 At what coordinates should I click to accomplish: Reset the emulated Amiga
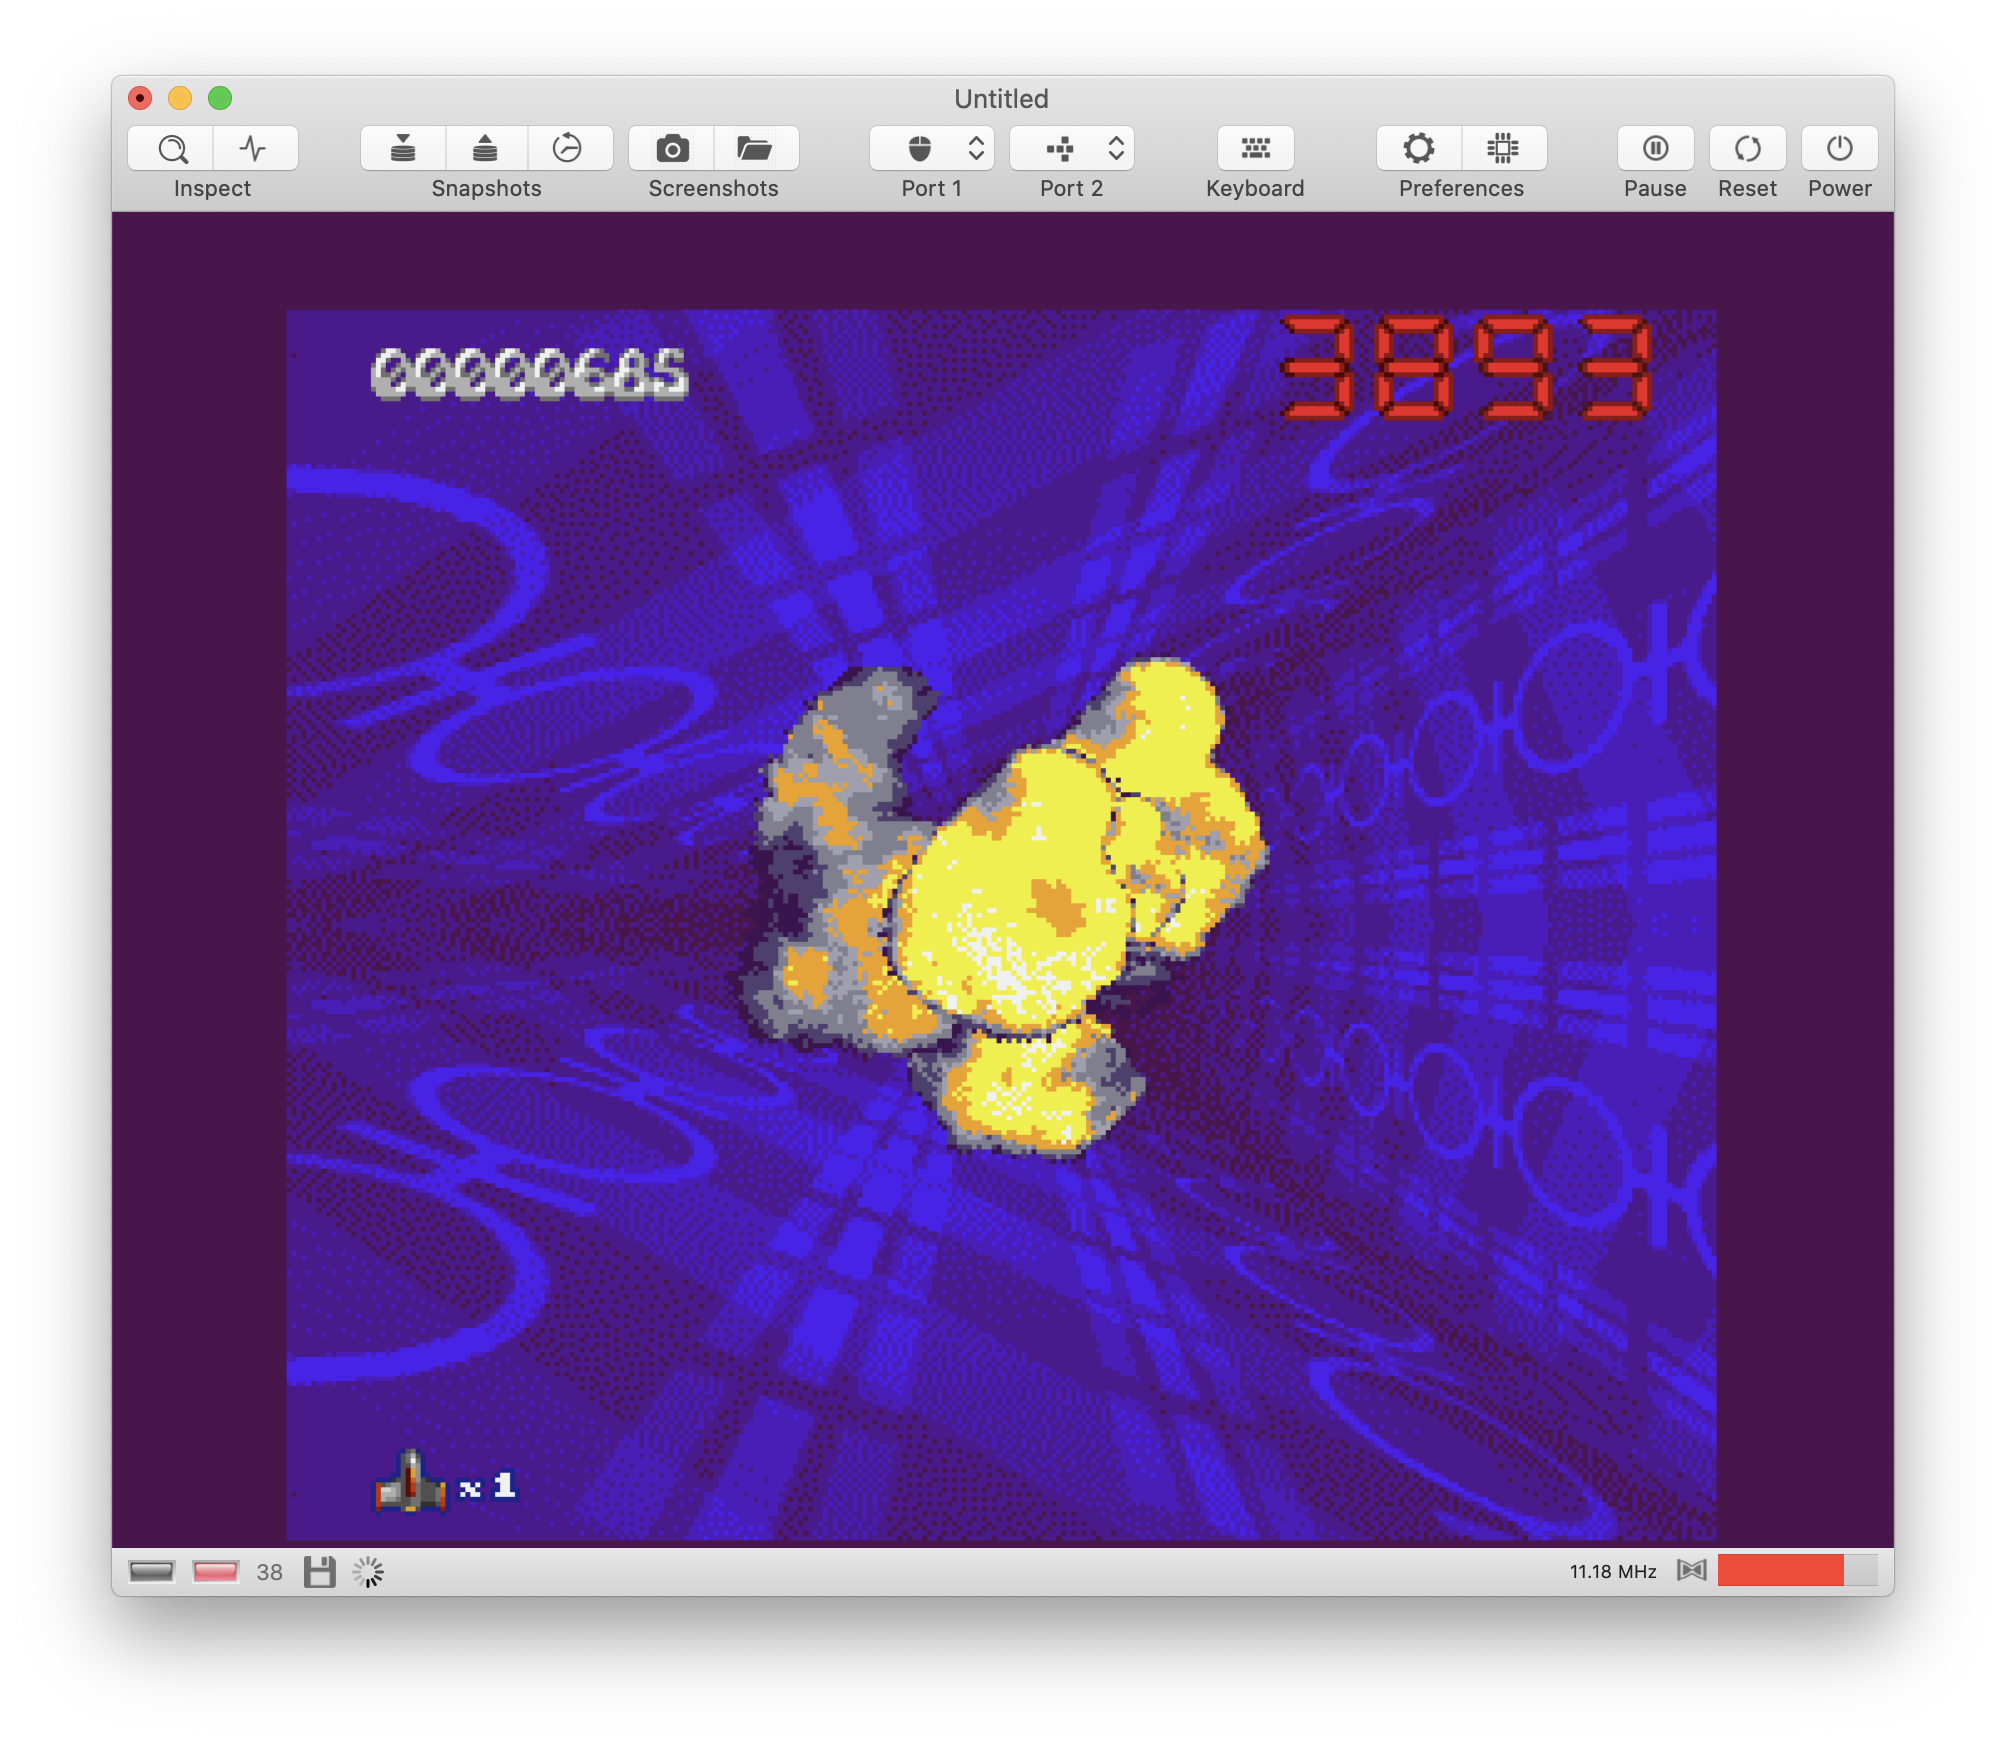(1748, 149)
